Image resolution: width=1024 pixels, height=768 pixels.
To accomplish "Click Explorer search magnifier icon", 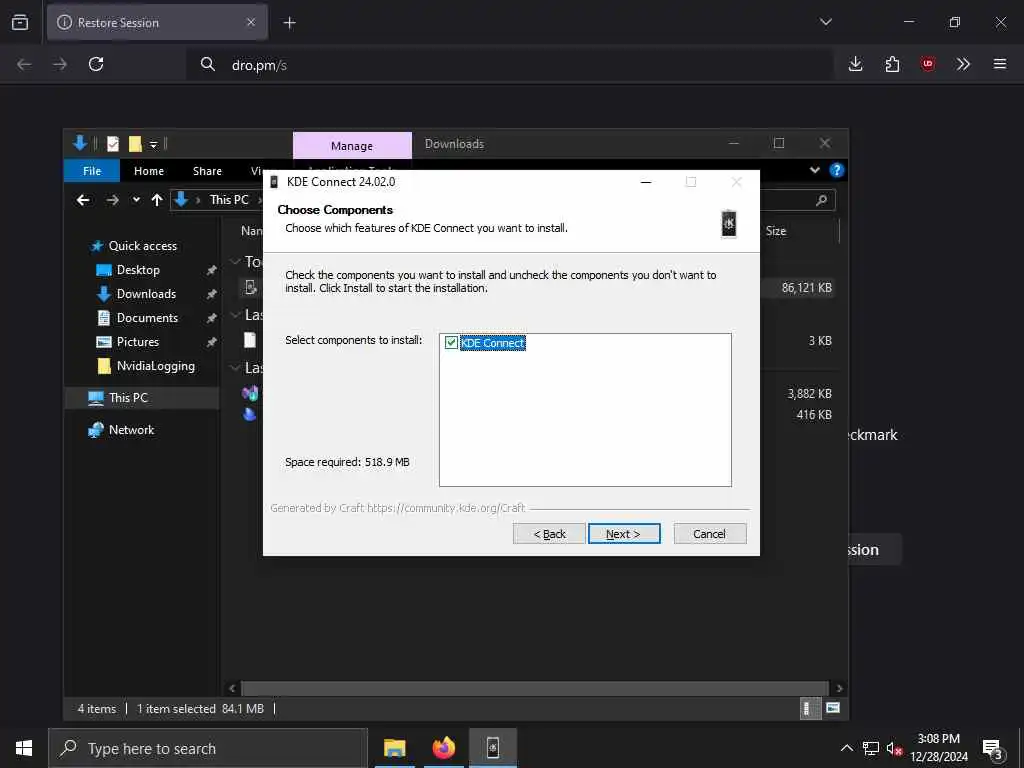I will [x=822, y=200].
